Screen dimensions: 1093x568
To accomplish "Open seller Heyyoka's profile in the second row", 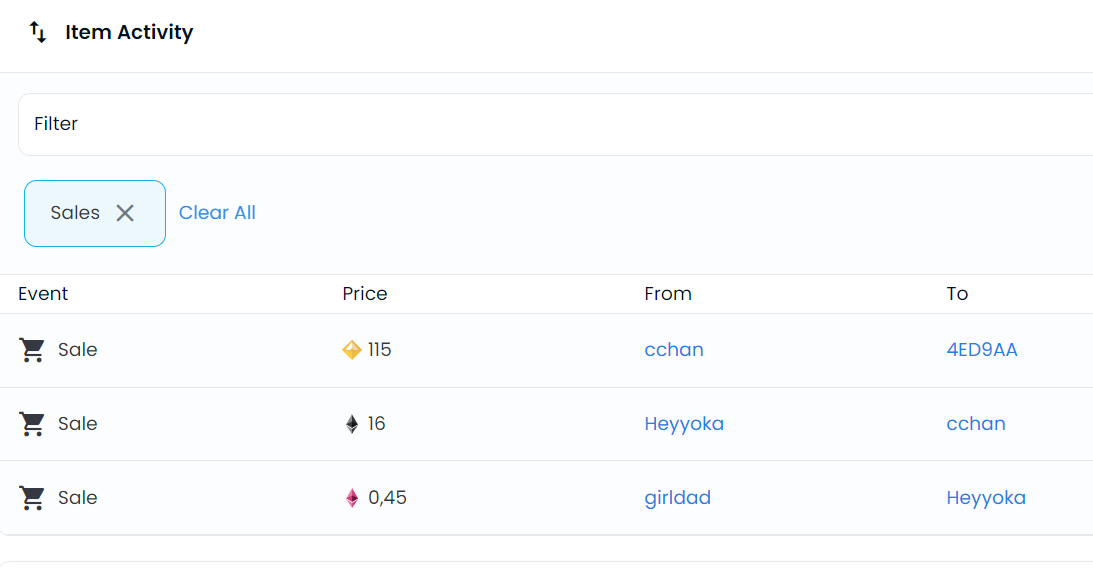I will 684,424.
